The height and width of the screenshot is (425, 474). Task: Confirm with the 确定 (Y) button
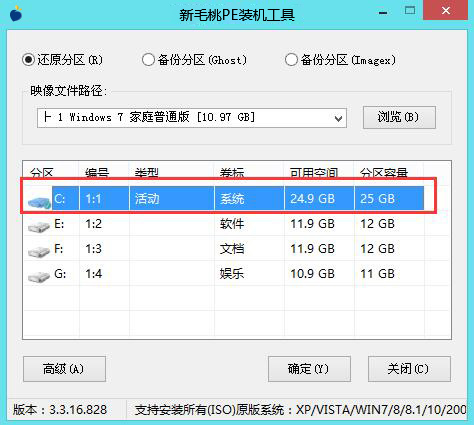point(309,369)
